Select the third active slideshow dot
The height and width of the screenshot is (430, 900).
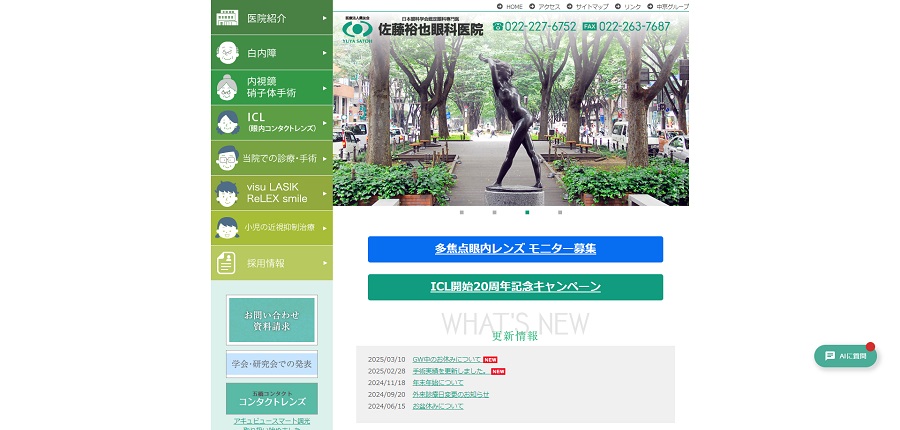(x=527, y=212)
